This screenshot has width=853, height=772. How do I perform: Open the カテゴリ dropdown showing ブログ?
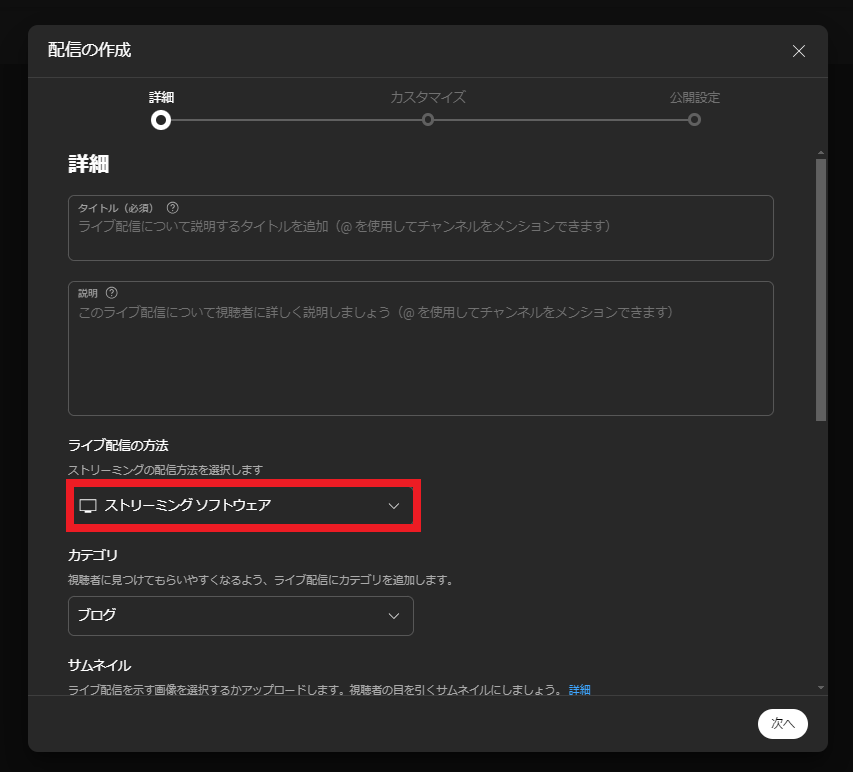[240, 616]
